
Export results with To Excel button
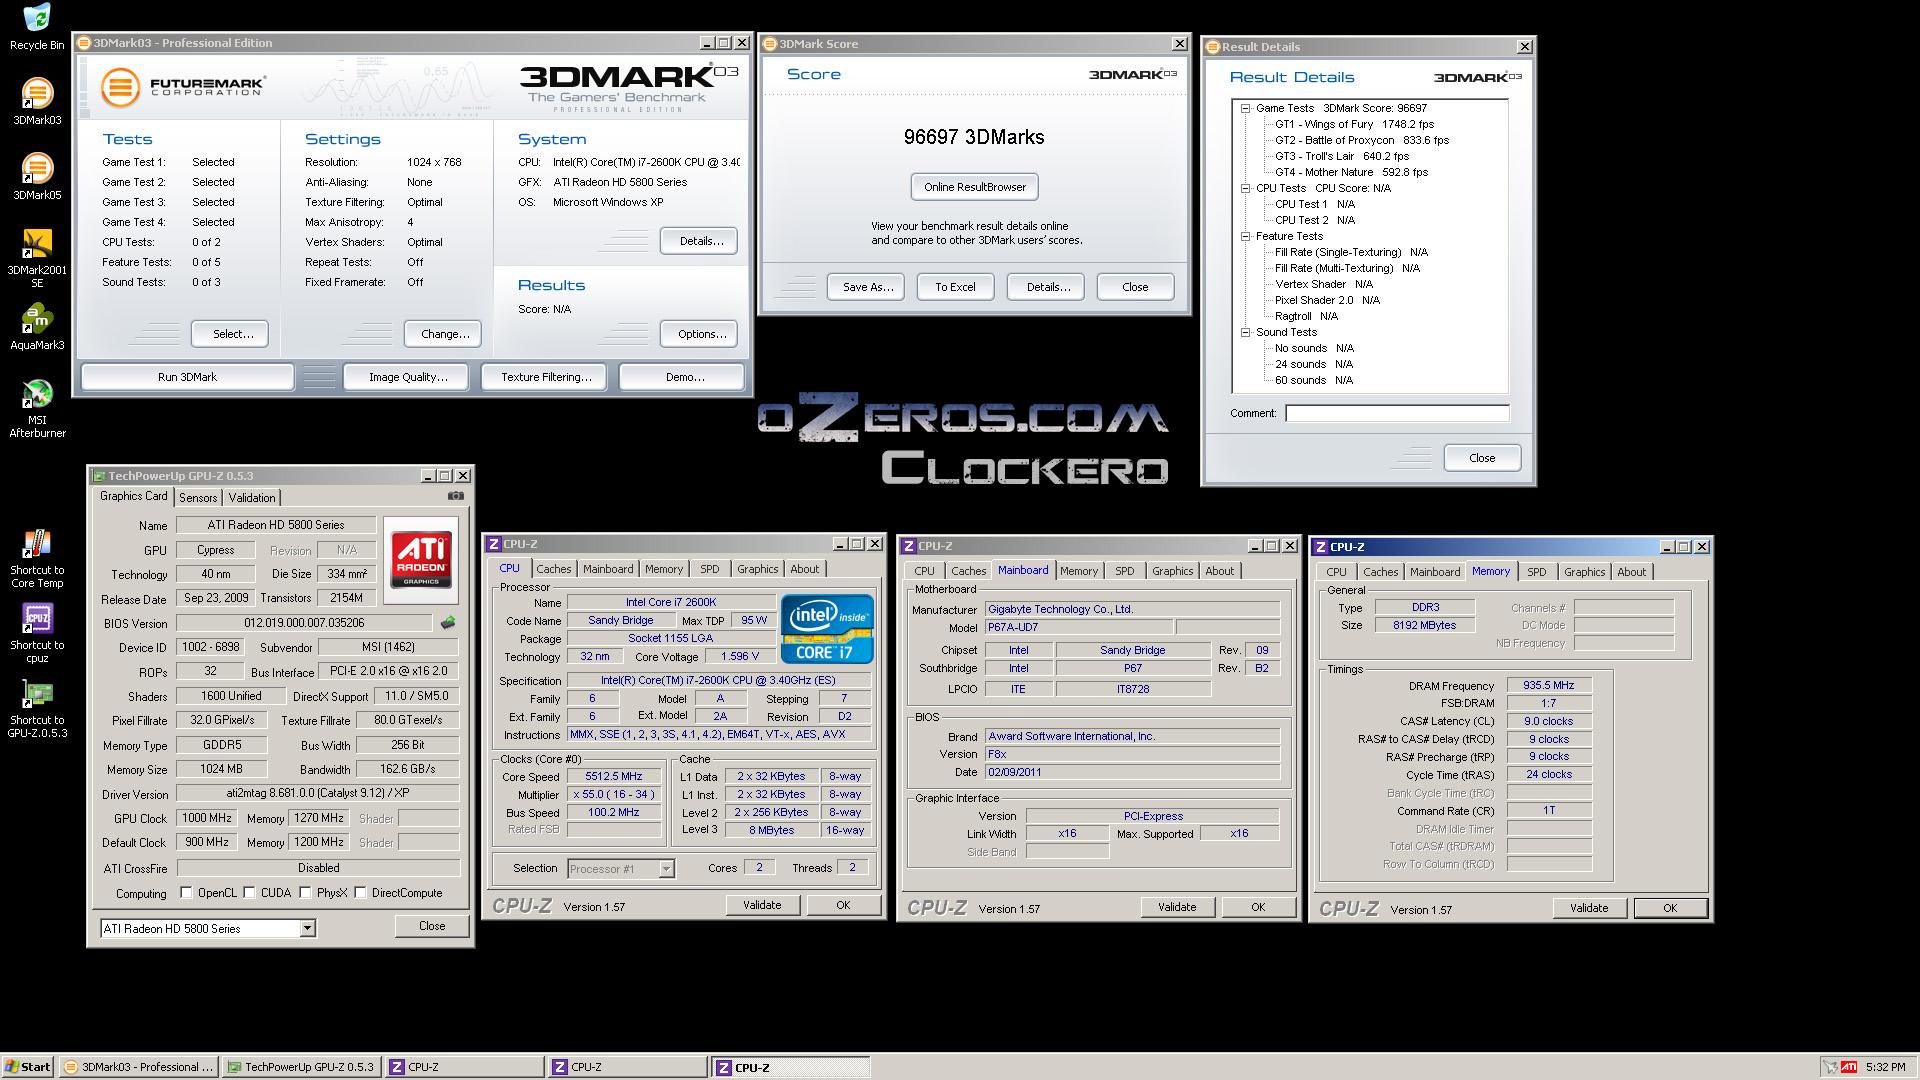pos(955,287)
